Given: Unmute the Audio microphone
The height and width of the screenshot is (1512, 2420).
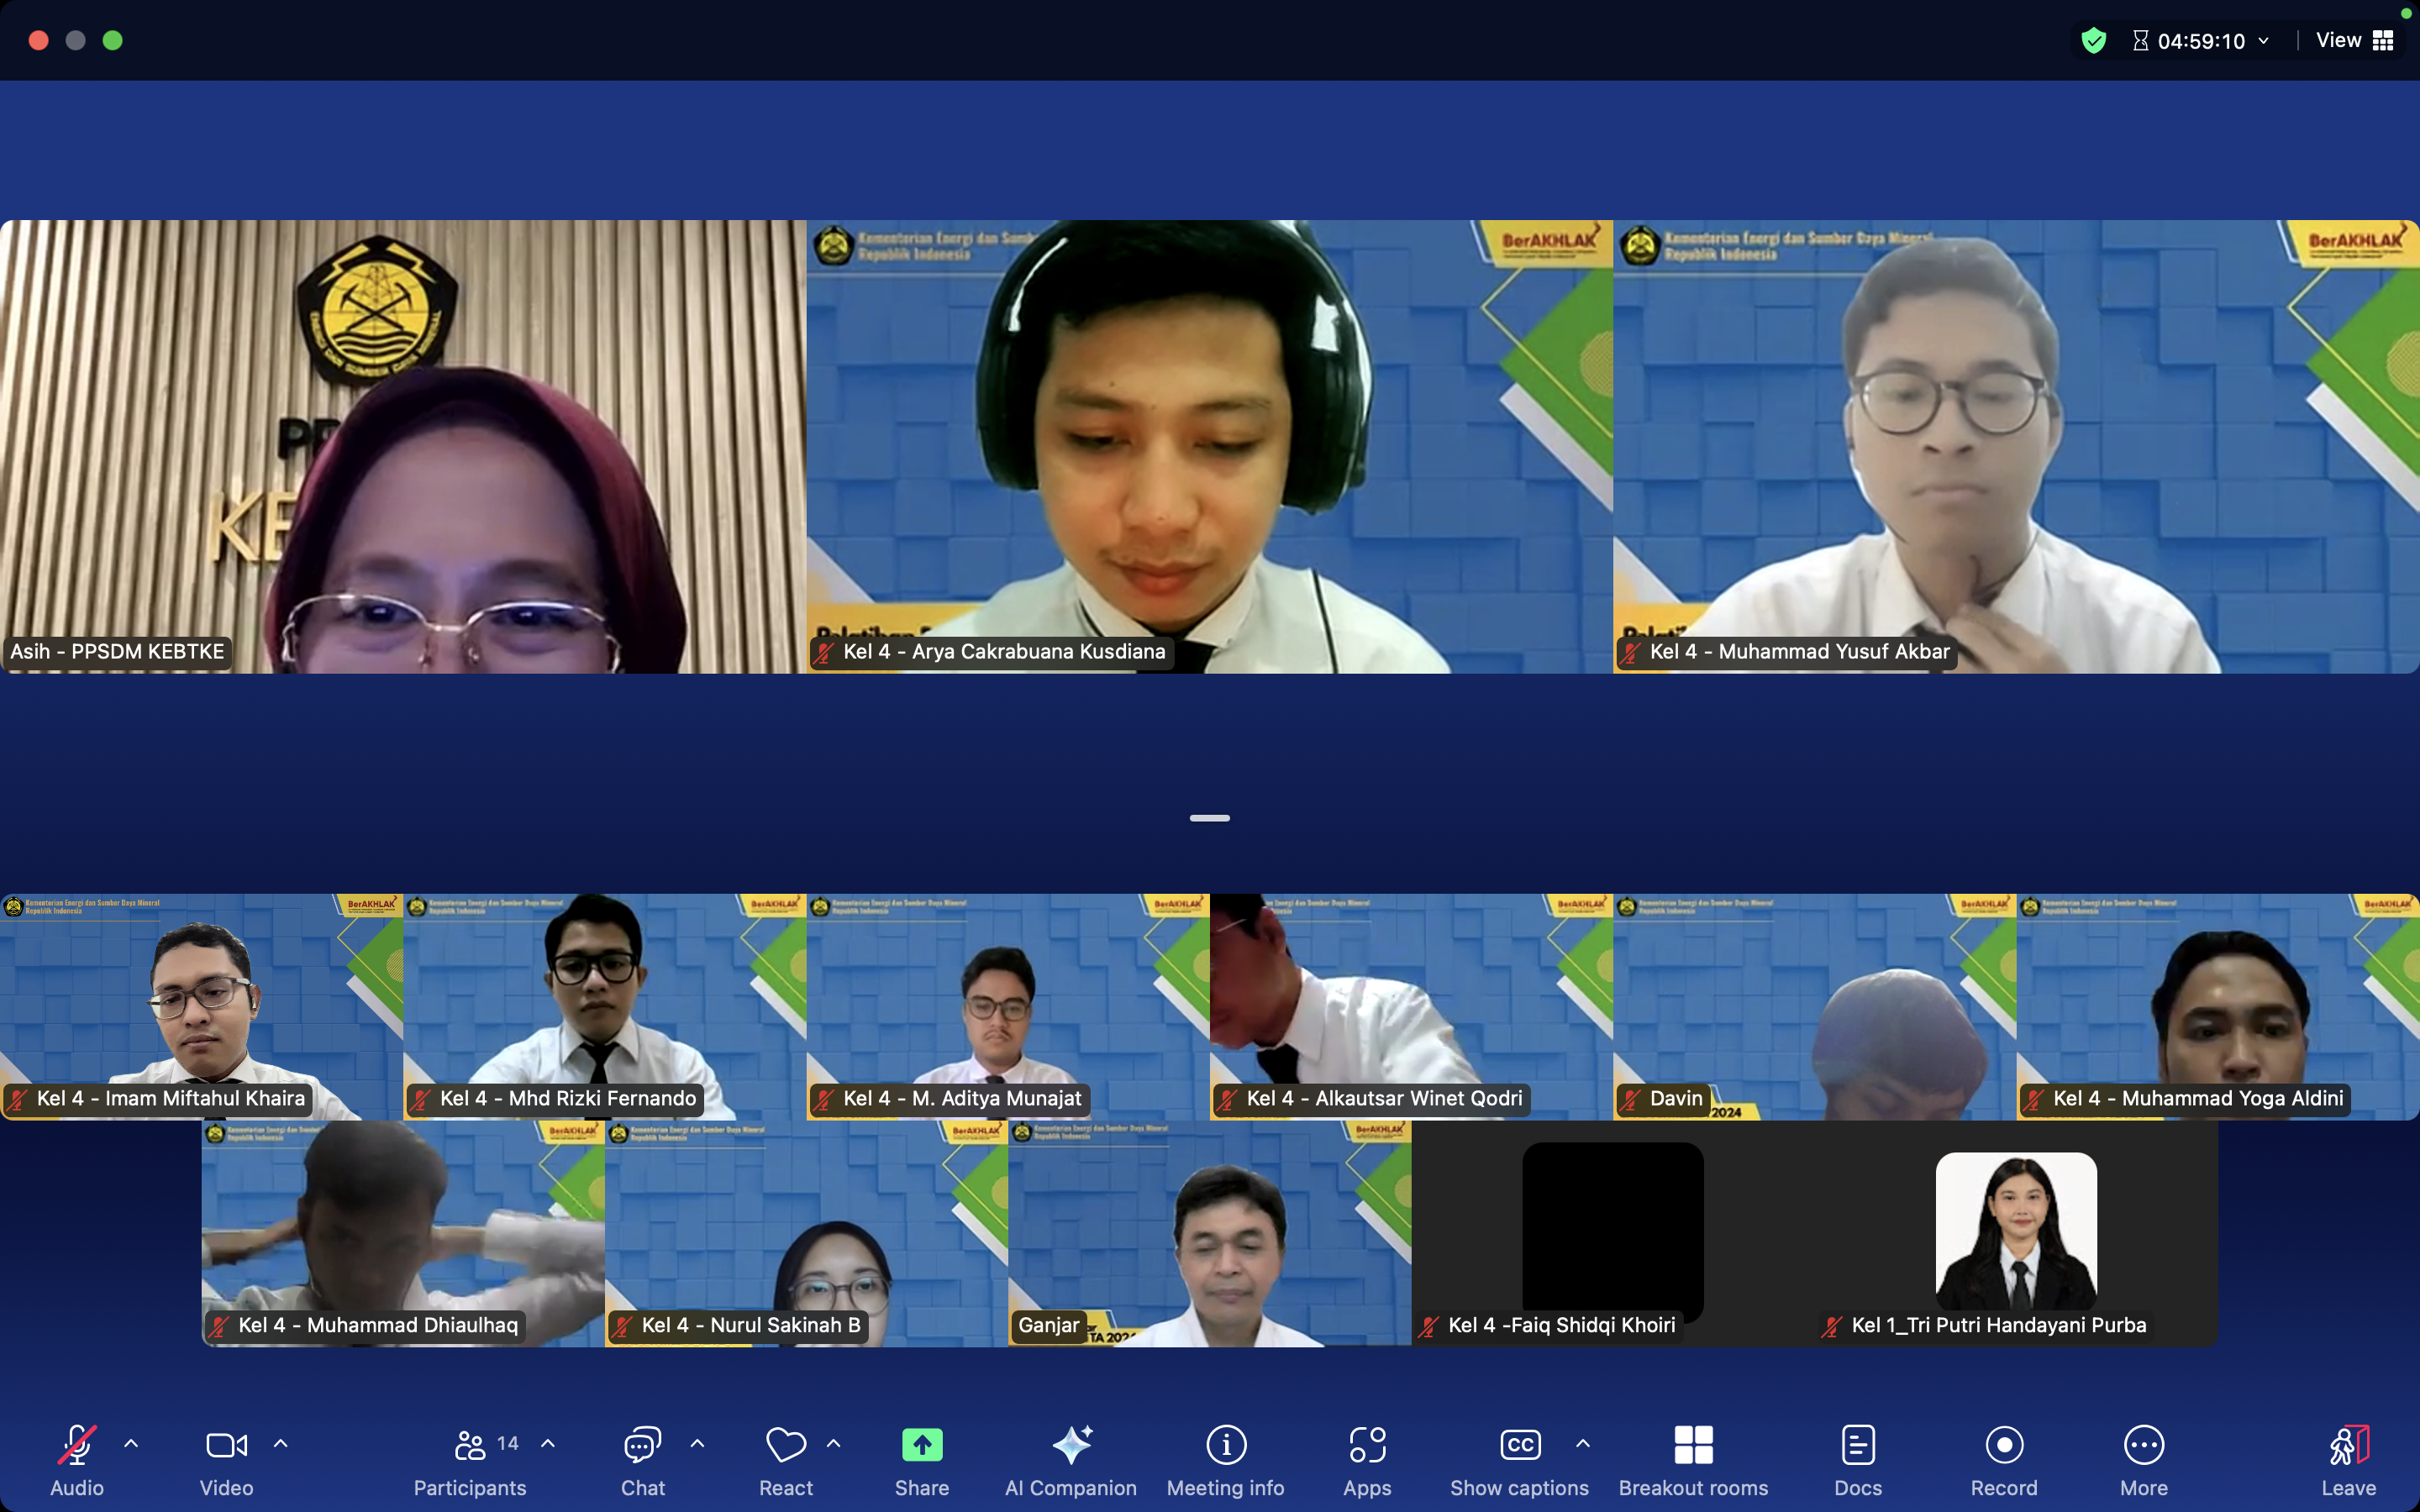Looking at the screenshot, I should pos(77,1445).
